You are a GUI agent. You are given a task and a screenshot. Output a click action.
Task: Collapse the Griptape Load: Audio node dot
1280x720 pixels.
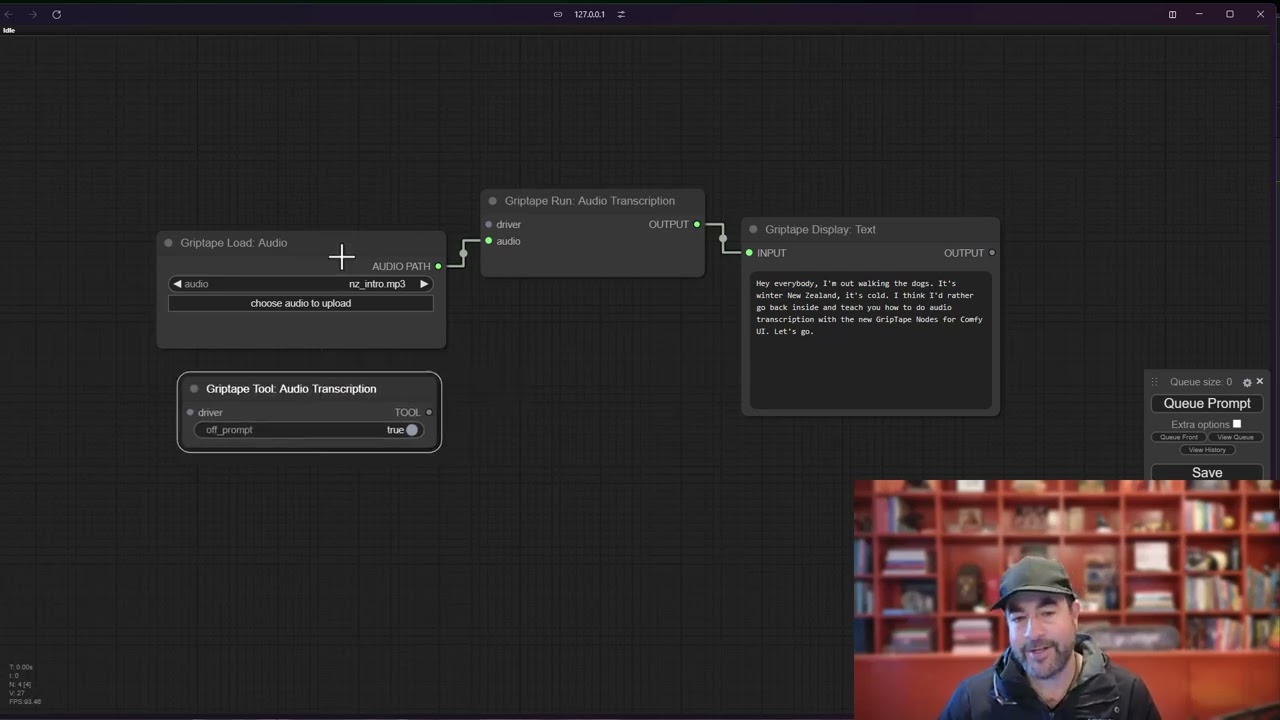168,243
